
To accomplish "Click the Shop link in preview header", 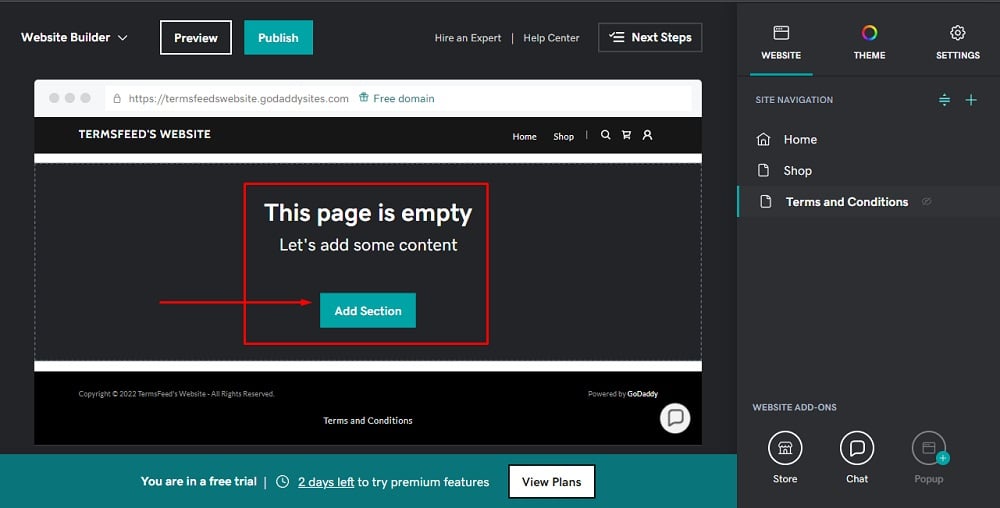I will click(563, 136).
